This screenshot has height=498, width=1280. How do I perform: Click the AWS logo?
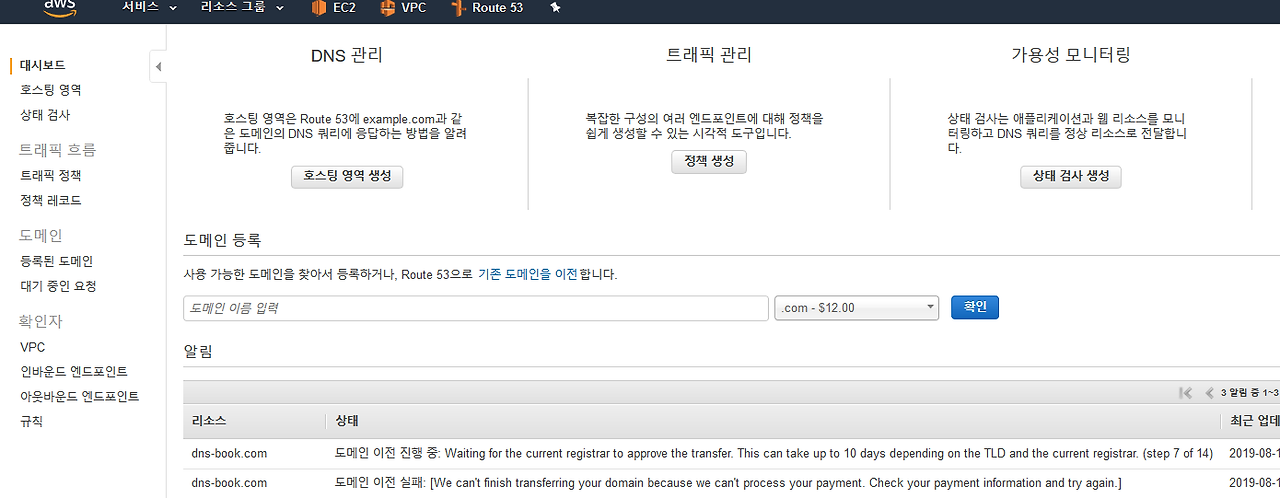point(58,8)
